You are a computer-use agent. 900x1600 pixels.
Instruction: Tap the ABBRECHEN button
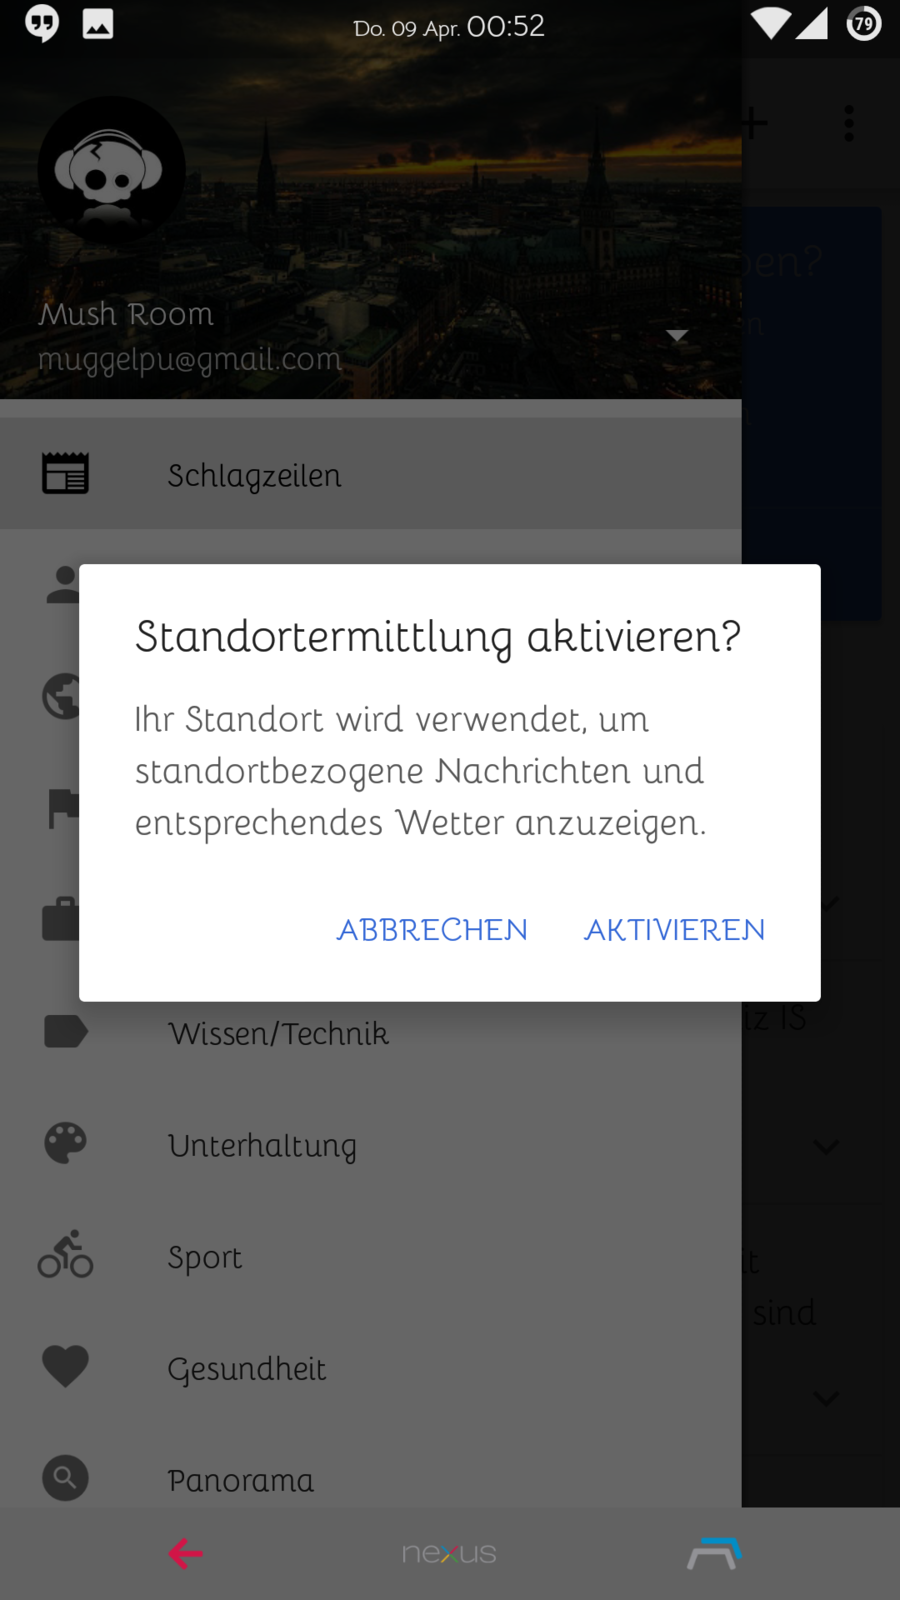pyautogui.click(x=432, y=930)
